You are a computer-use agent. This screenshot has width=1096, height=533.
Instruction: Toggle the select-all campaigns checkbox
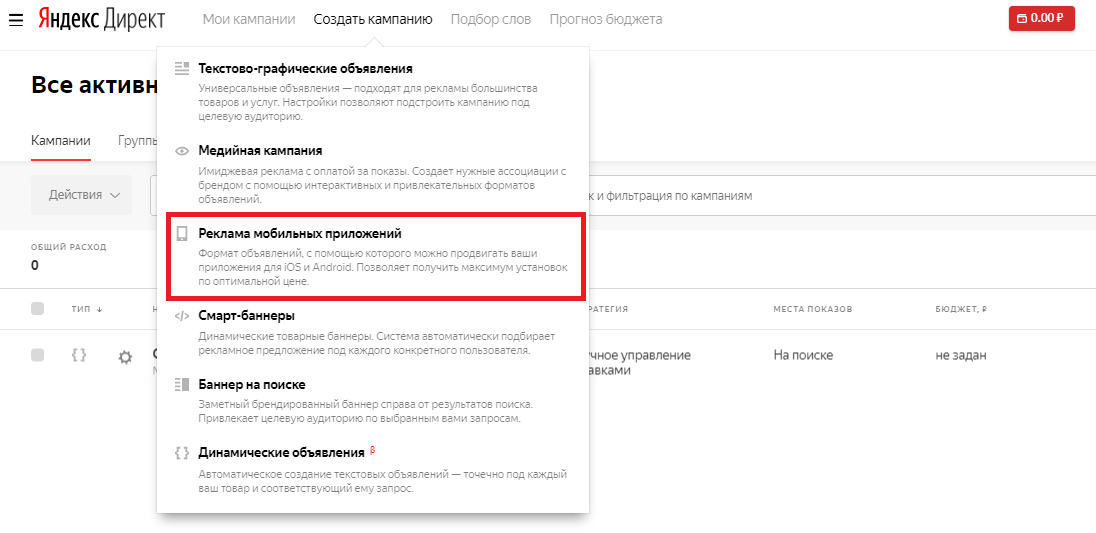click(x=38, y=309)
